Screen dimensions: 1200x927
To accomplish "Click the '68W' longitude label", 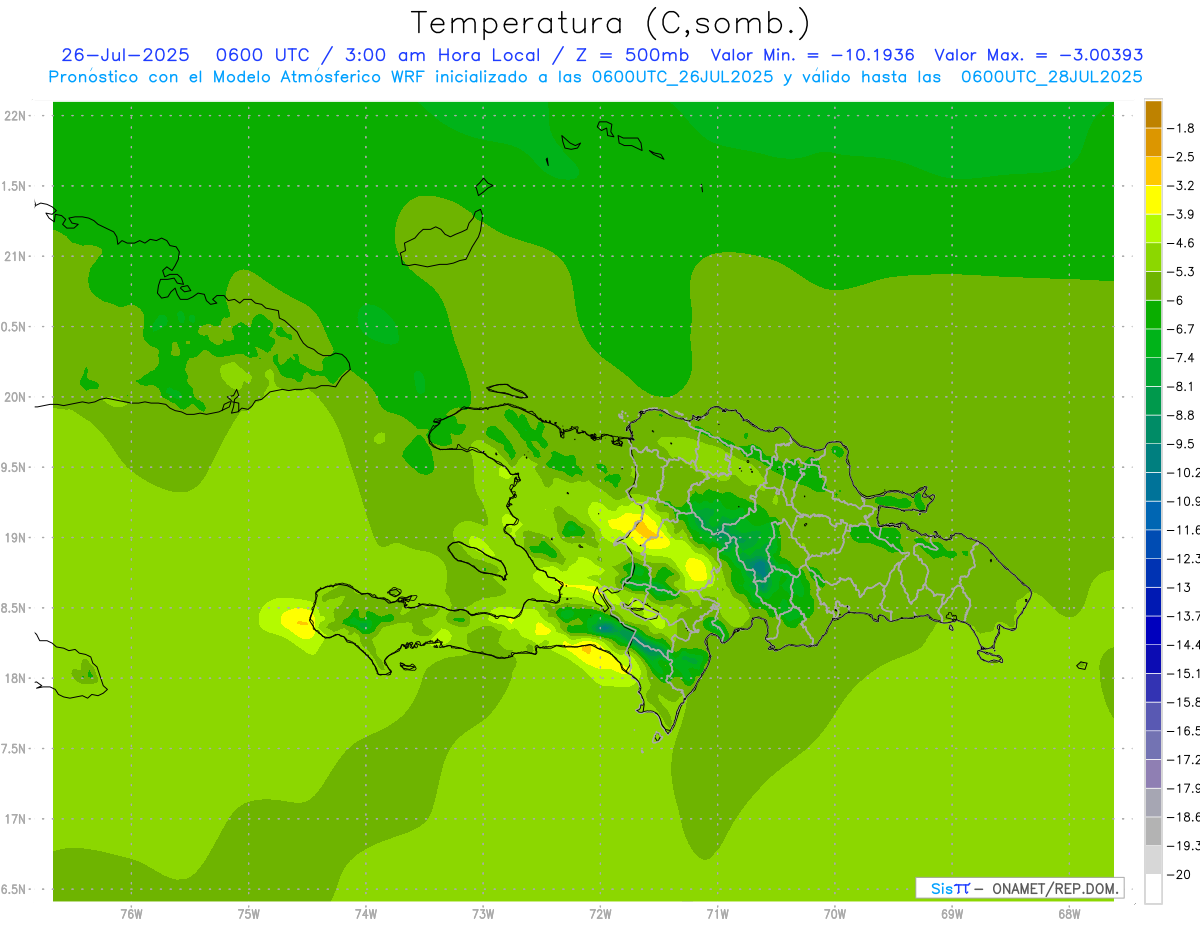I will pos(1069,914).
